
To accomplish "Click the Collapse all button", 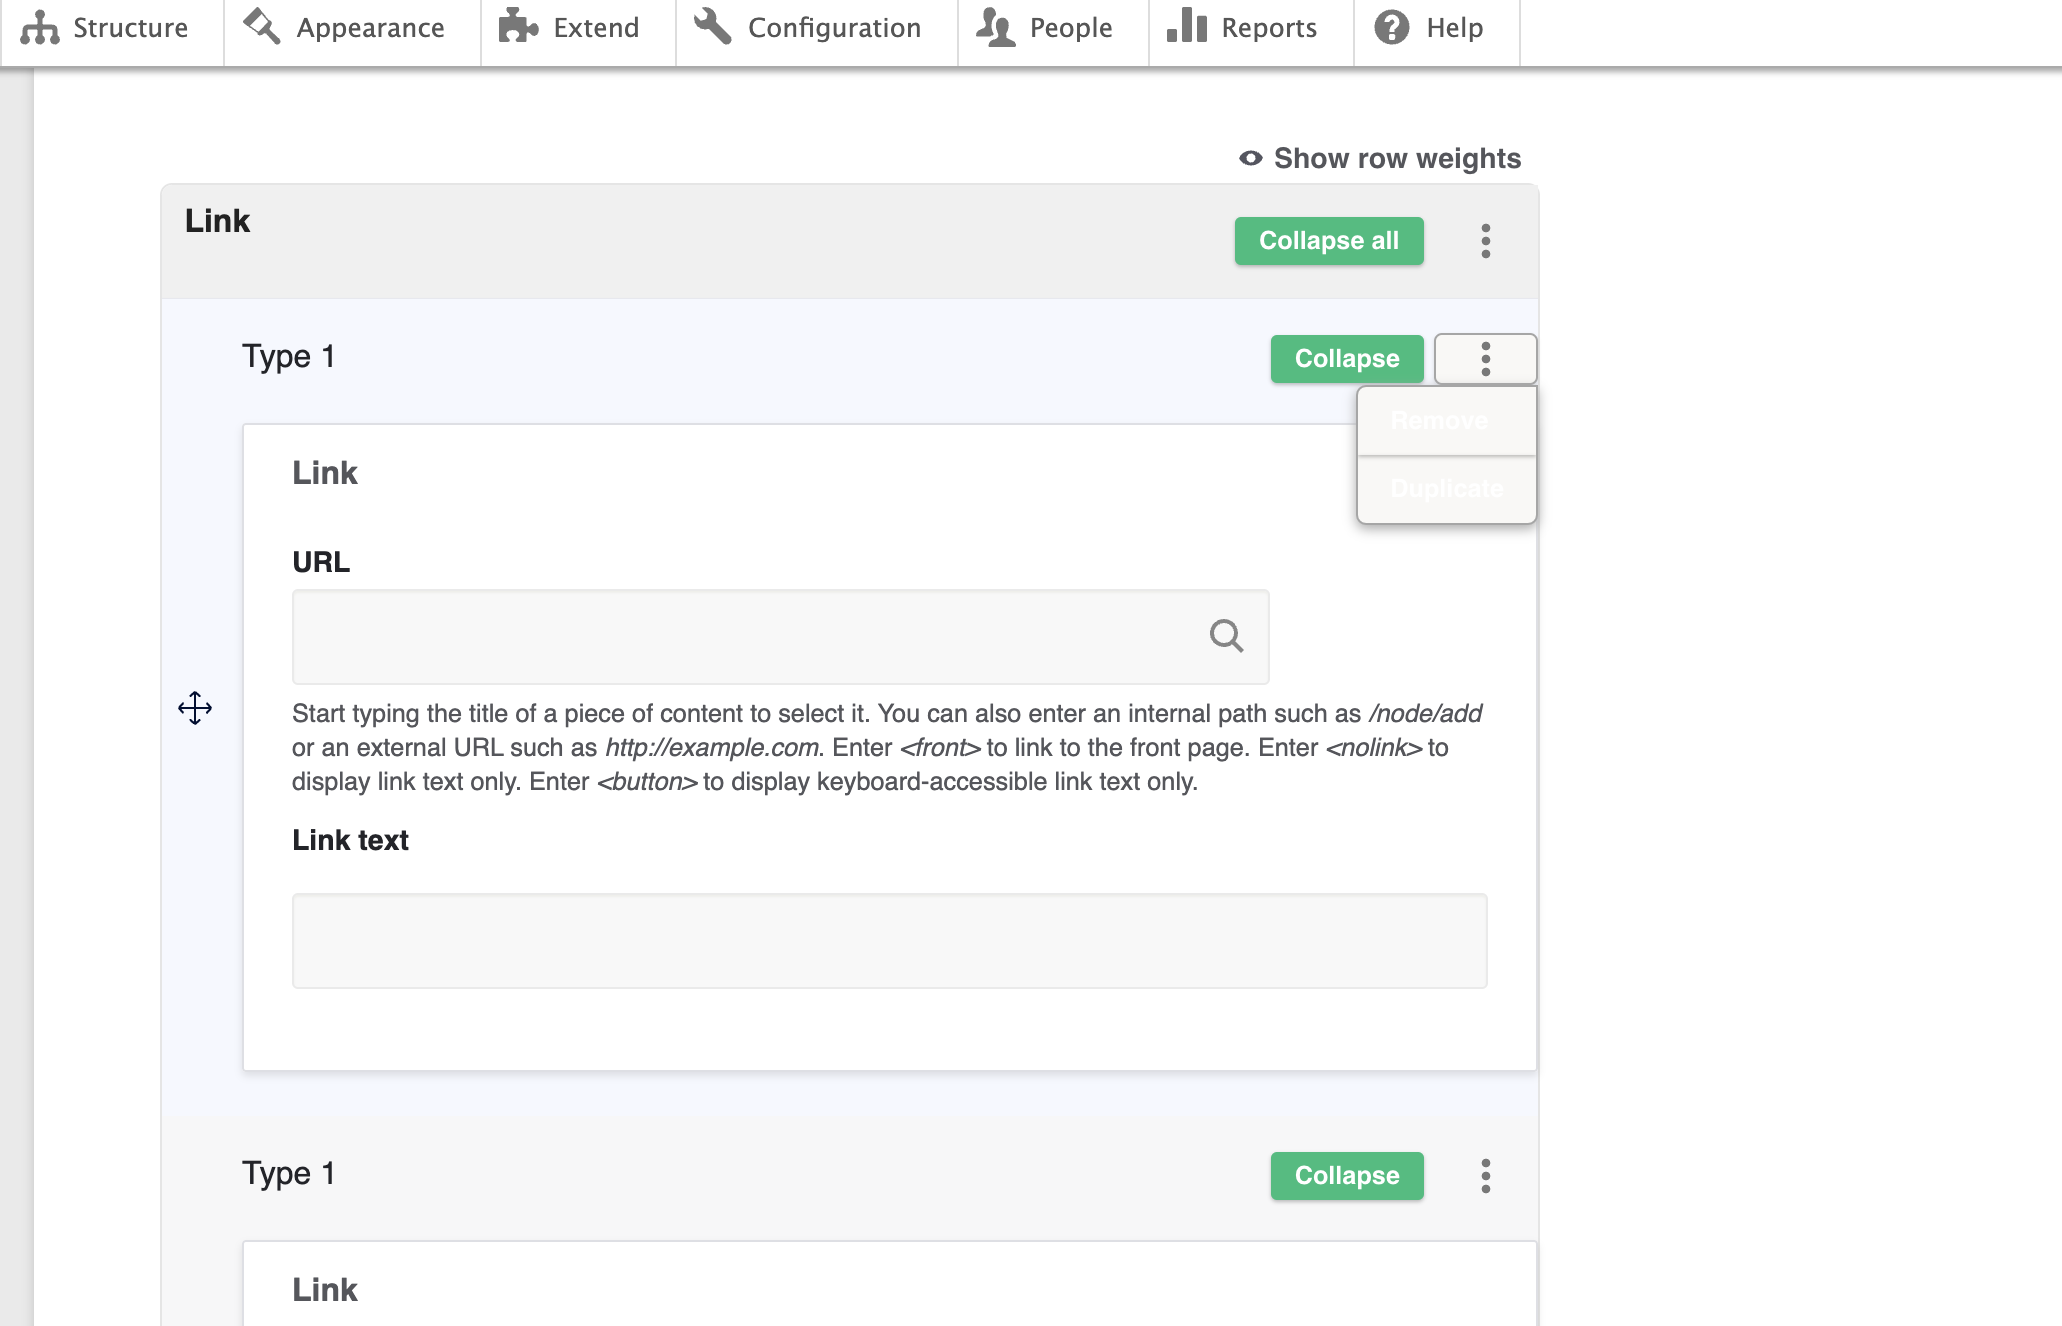I will pyautogui.click(x=1329, y=240).
